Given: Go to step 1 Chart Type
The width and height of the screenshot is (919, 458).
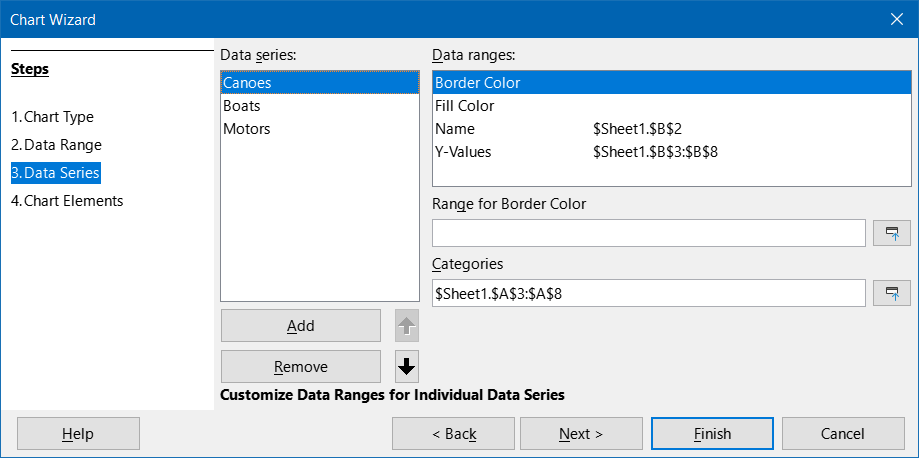Looking at the screenshot, I should click(x=52, y=117).
